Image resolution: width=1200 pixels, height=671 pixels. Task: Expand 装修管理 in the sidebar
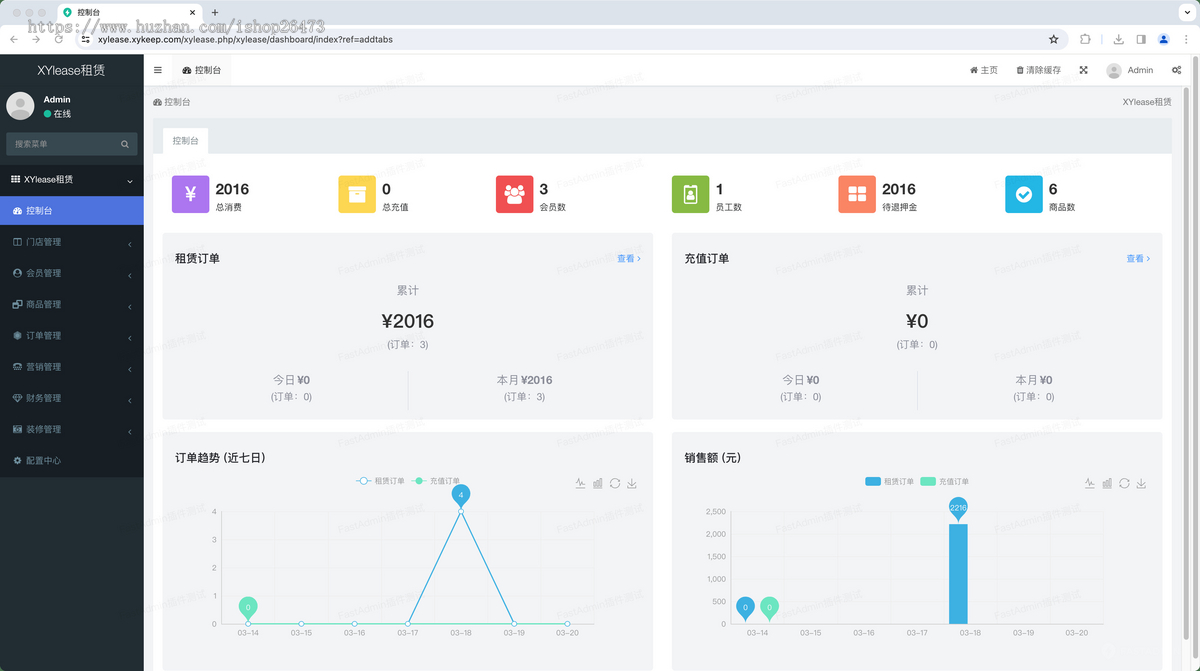coord(72,429)
